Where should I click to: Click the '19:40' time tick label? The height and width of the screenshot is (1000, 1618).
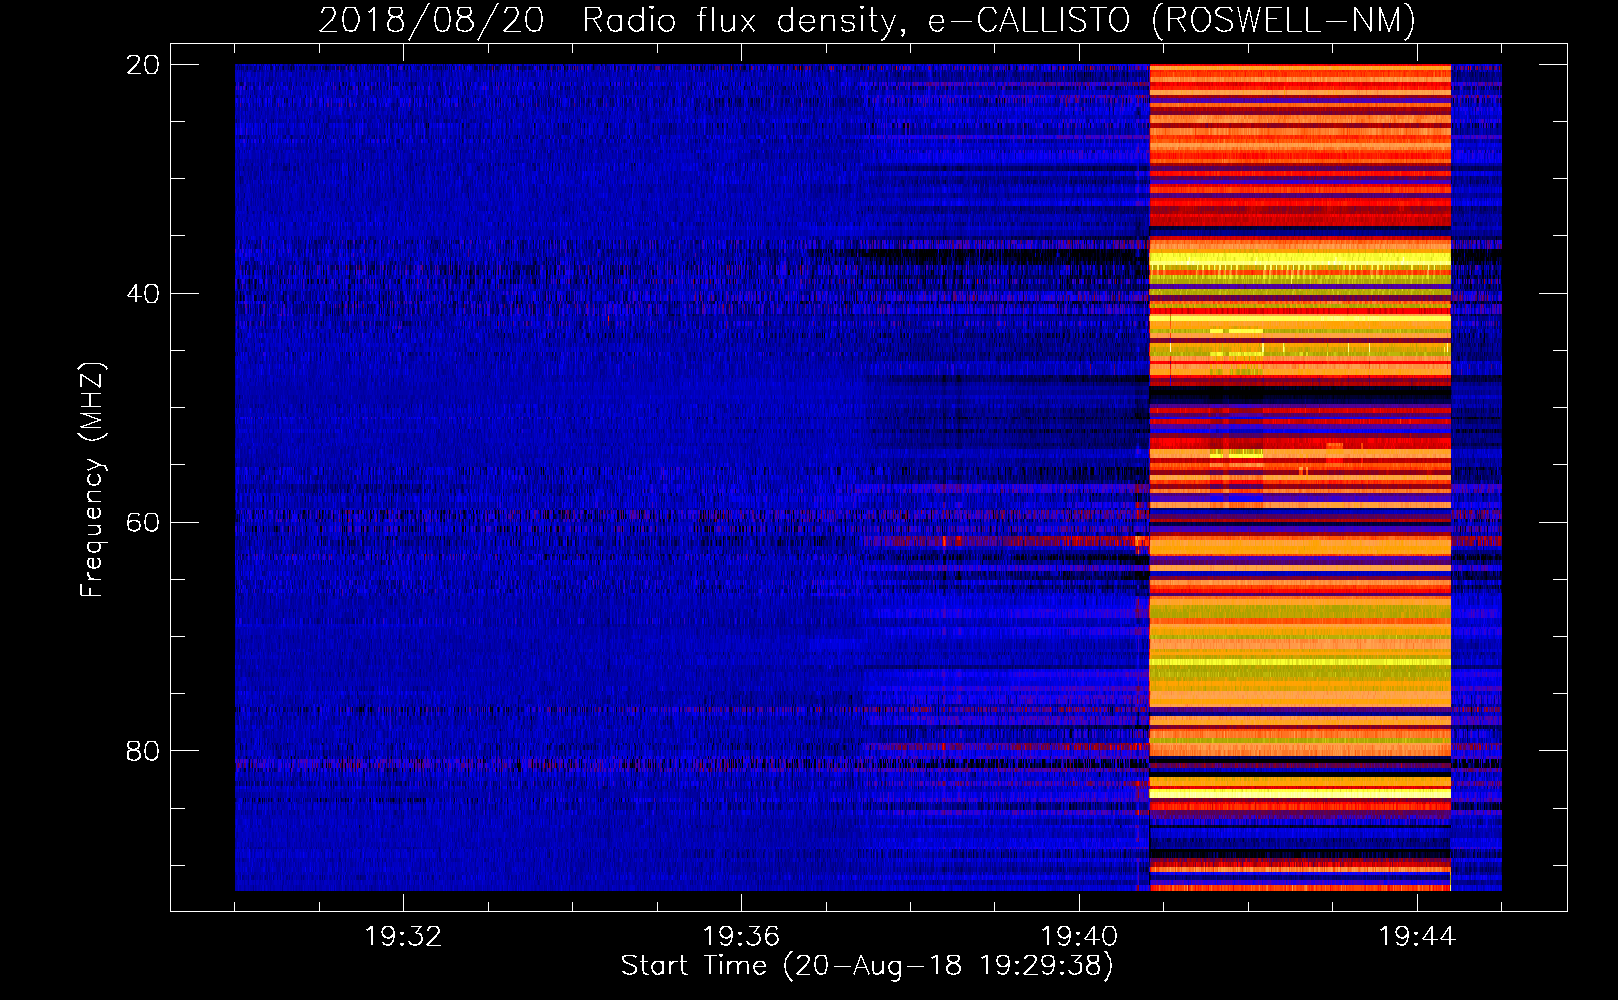(x=1079, y=937)
